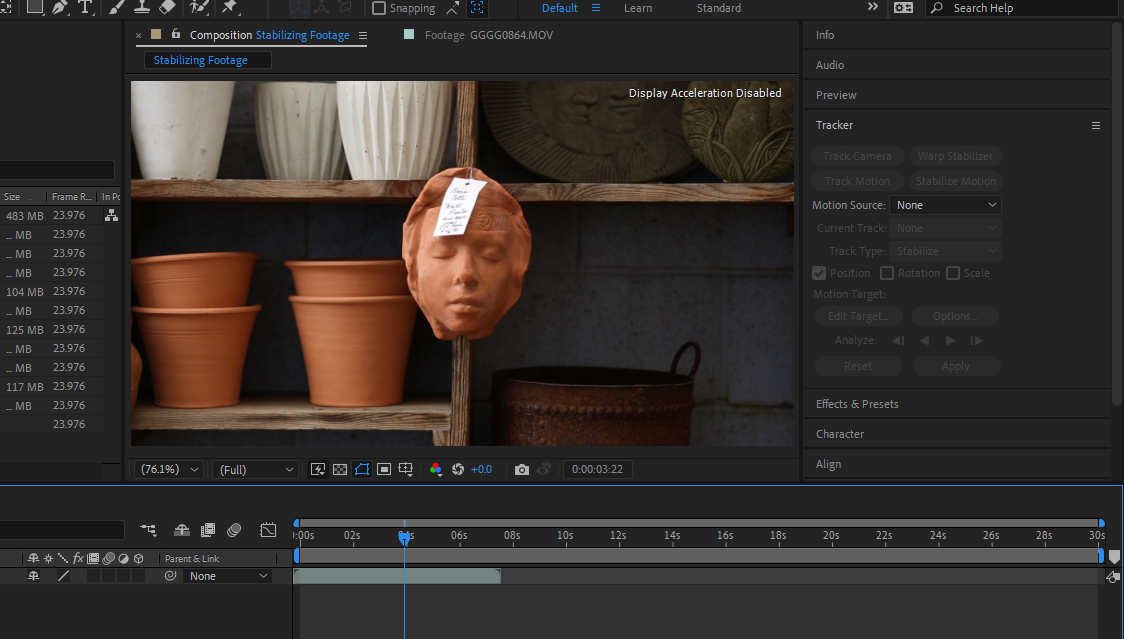The width and height of the screenshot is (1124, 639).
Task: Expand the Effects & Presets panel
Action: click(857, 404)
